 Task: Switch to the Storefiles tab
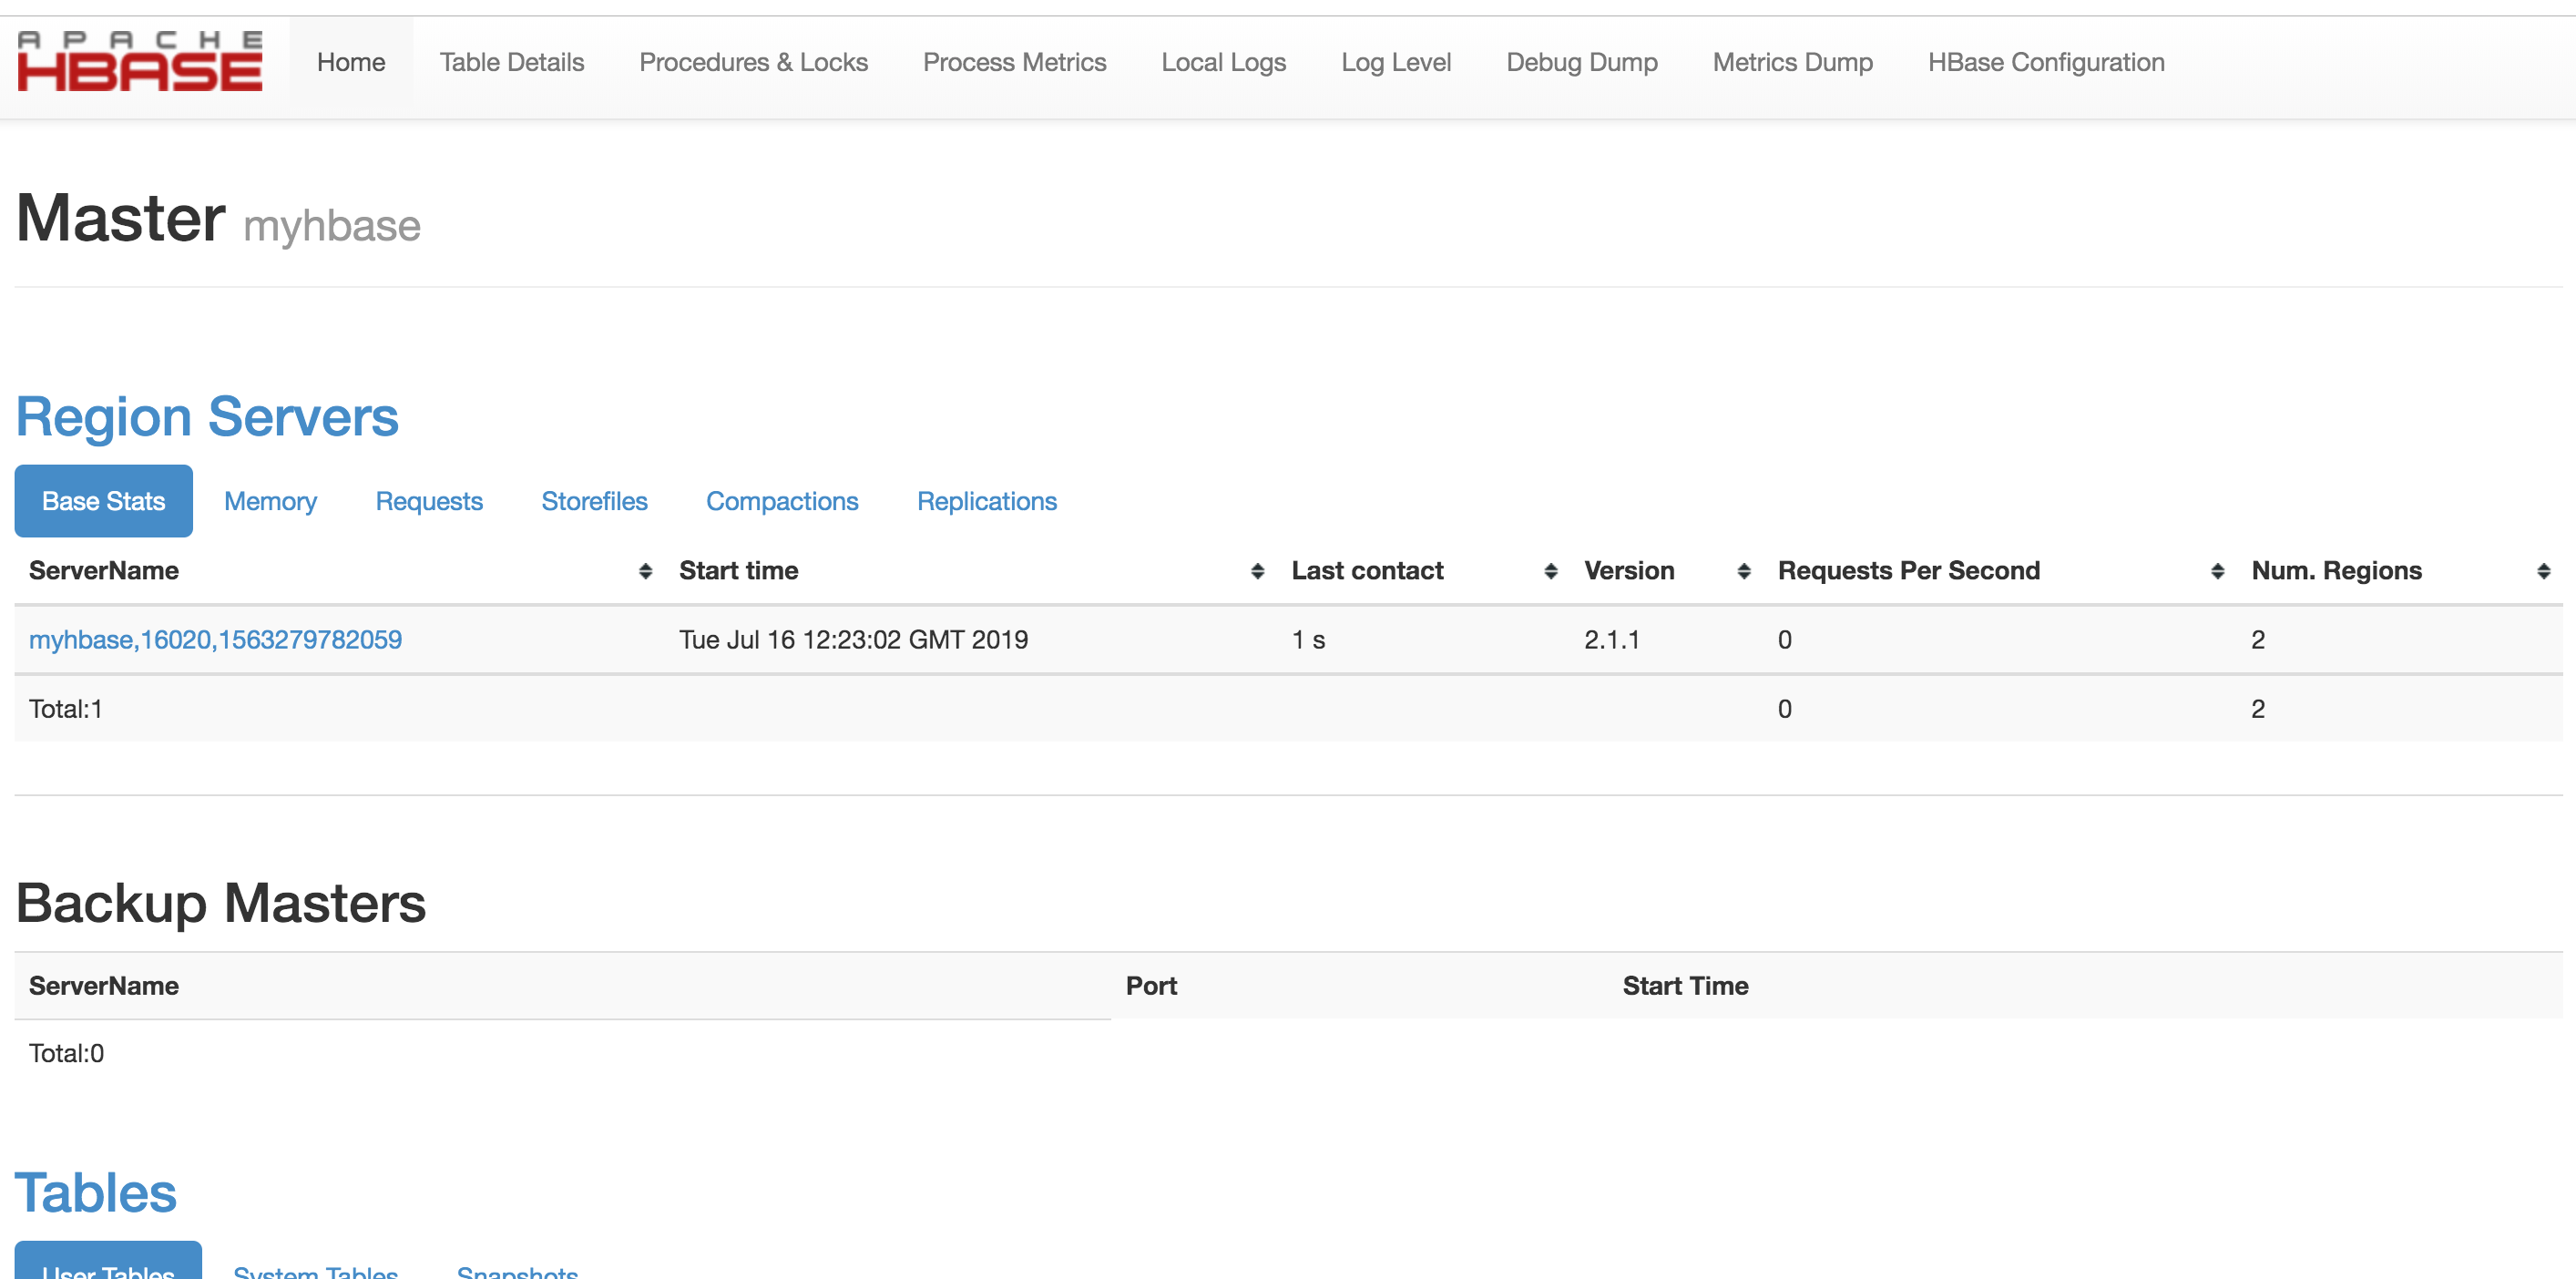click(x=594, y=501)
